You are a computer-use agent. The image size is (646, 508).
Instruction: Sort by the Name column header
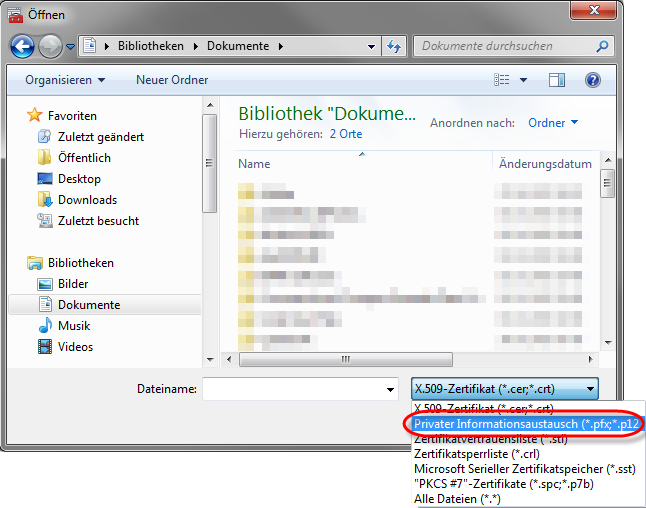pyautogui.click(x=255, y=164)
